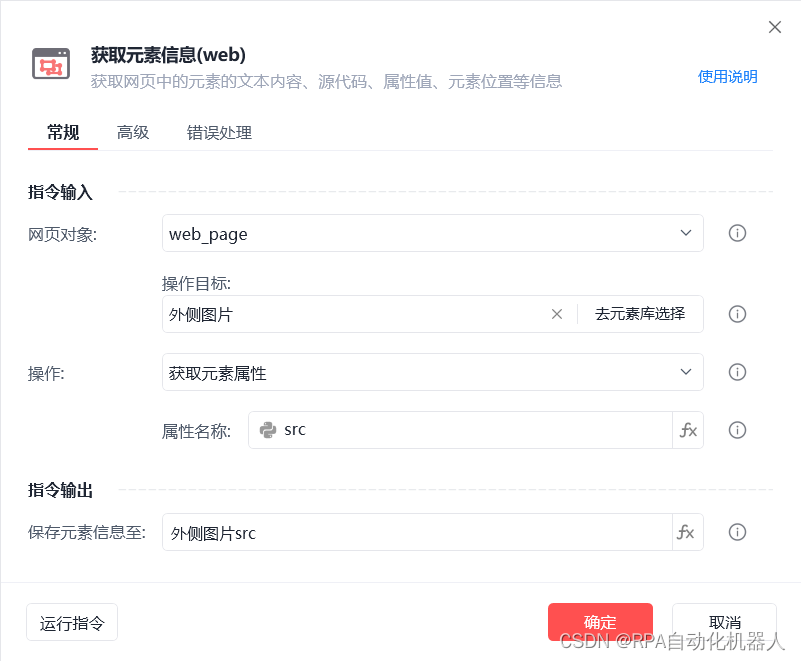Screen dimensions: 801x661
Task: Click Python mode icon before src
Action: point(268,430)
